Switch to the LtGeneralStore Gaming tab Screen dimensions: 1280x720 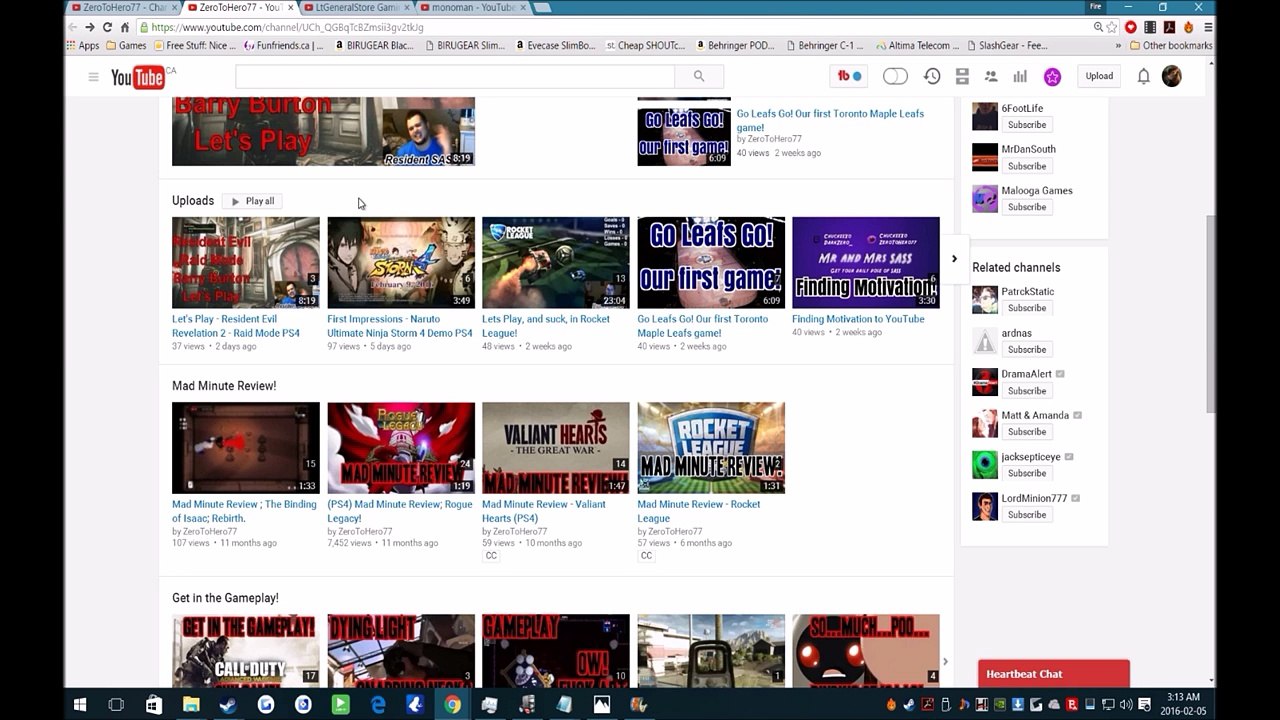click(x=357, y=8)
